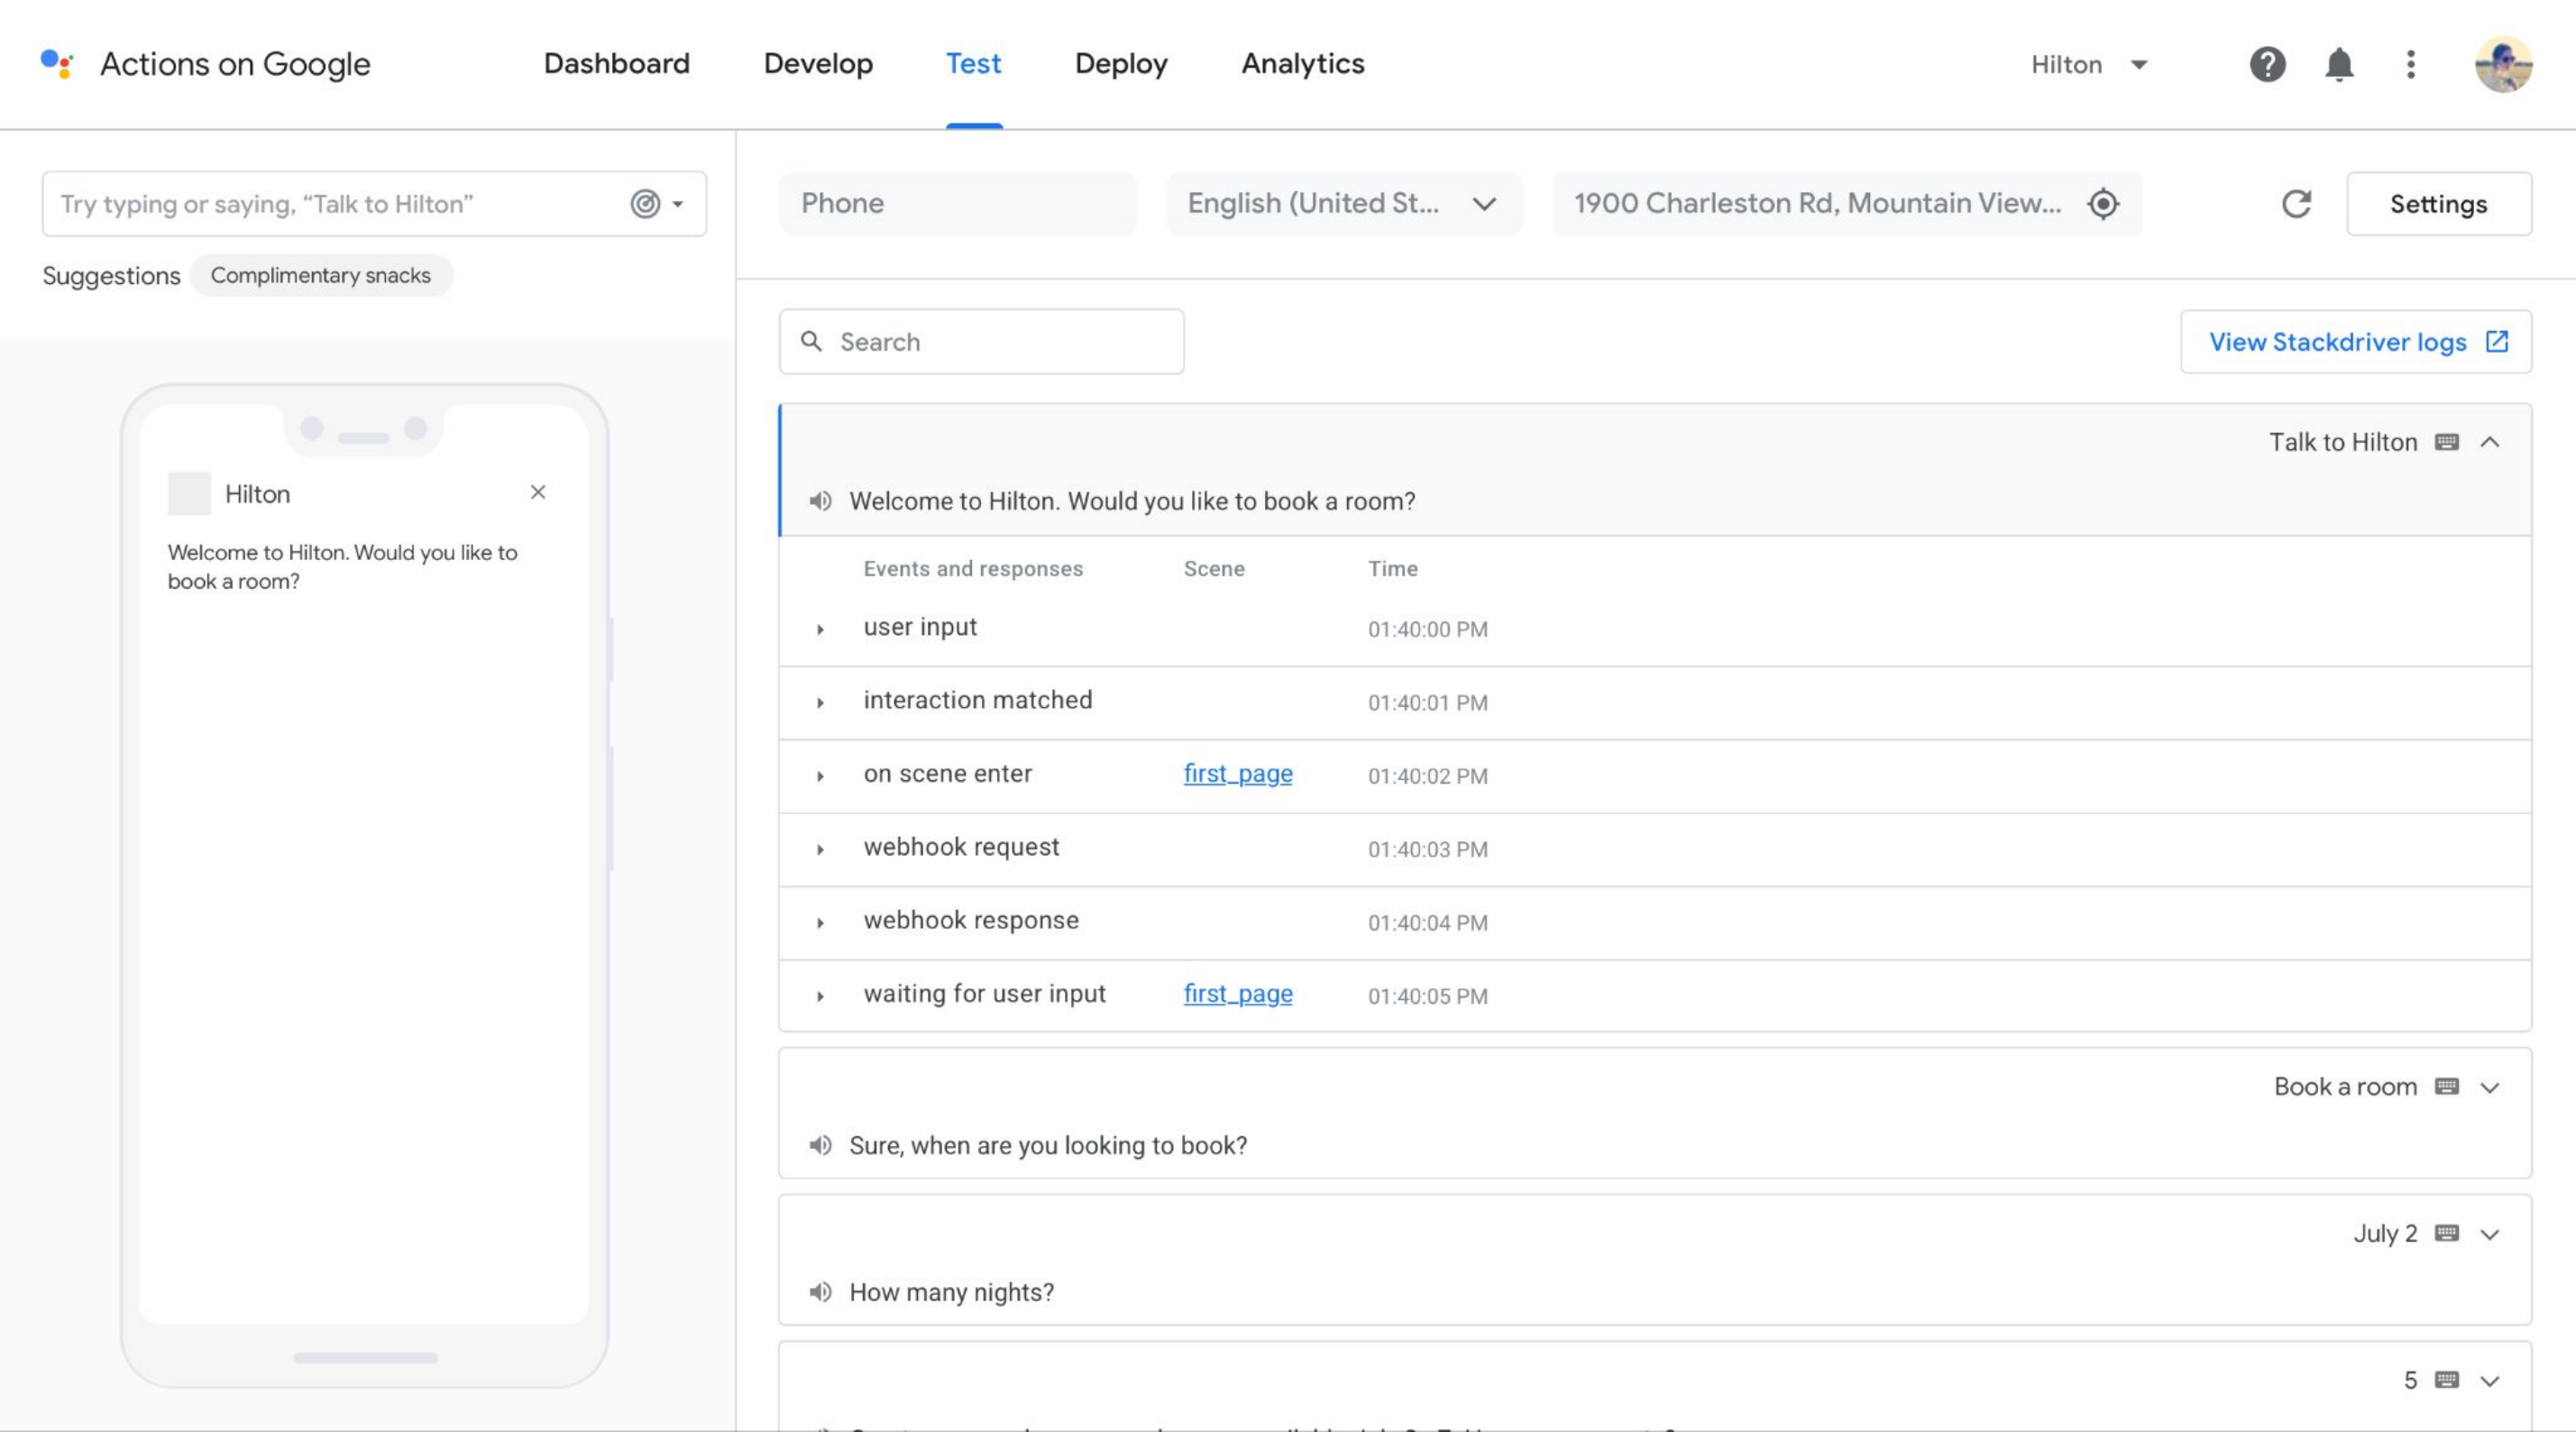This screenshot has height=1432, width=2576.
Task: Open the Hilton project dropdown
Action: pos(2089,64)
